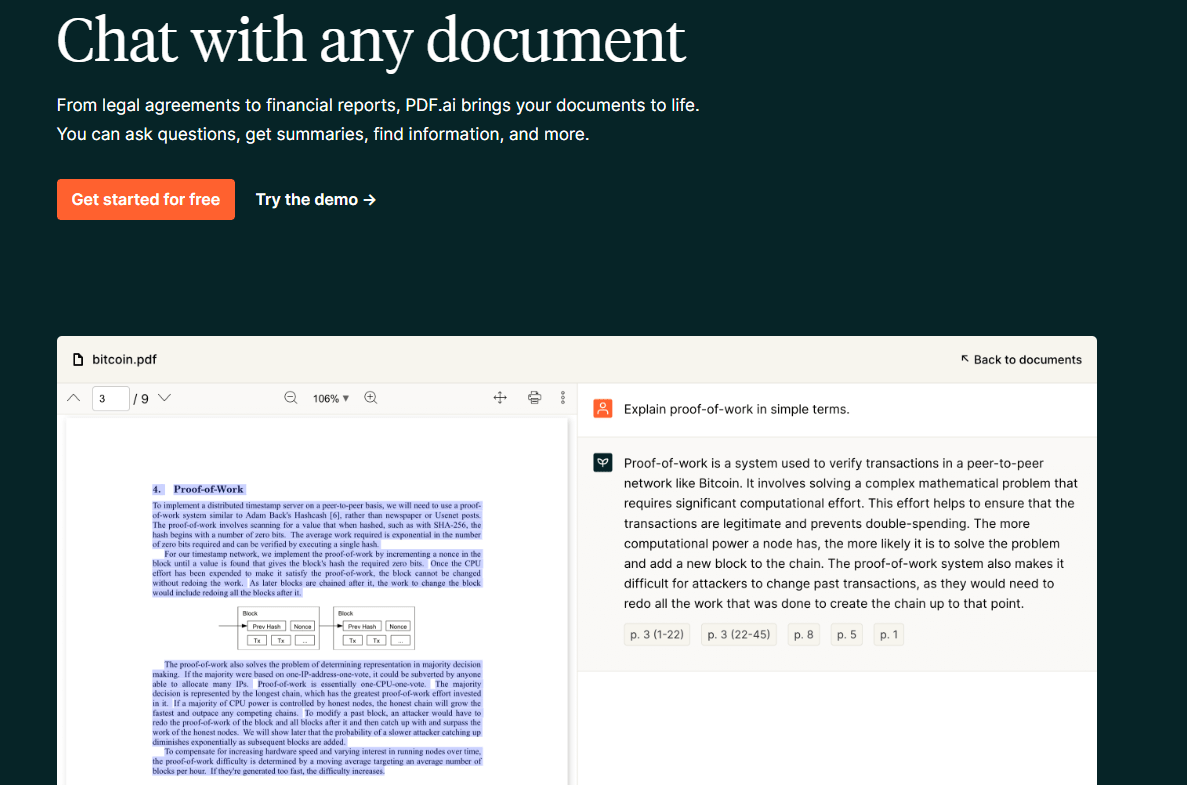This screenshot has width=1187, height=785.
Task: Zoom out with the minus magnifier icon
Action: click(291, 397)
